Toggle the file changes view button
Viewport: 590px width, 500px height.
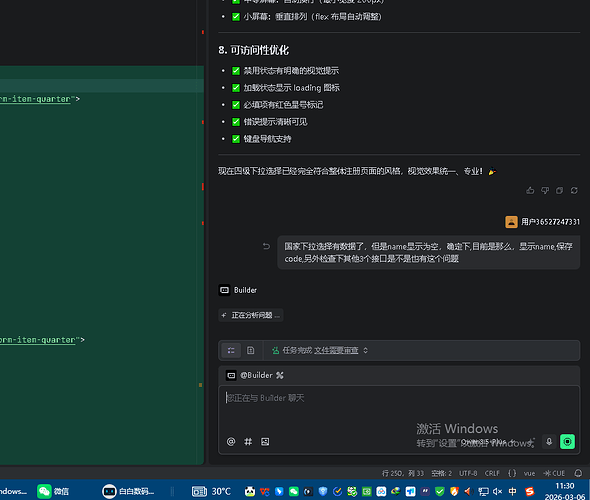pyautogui.click(x=251, y=351)
